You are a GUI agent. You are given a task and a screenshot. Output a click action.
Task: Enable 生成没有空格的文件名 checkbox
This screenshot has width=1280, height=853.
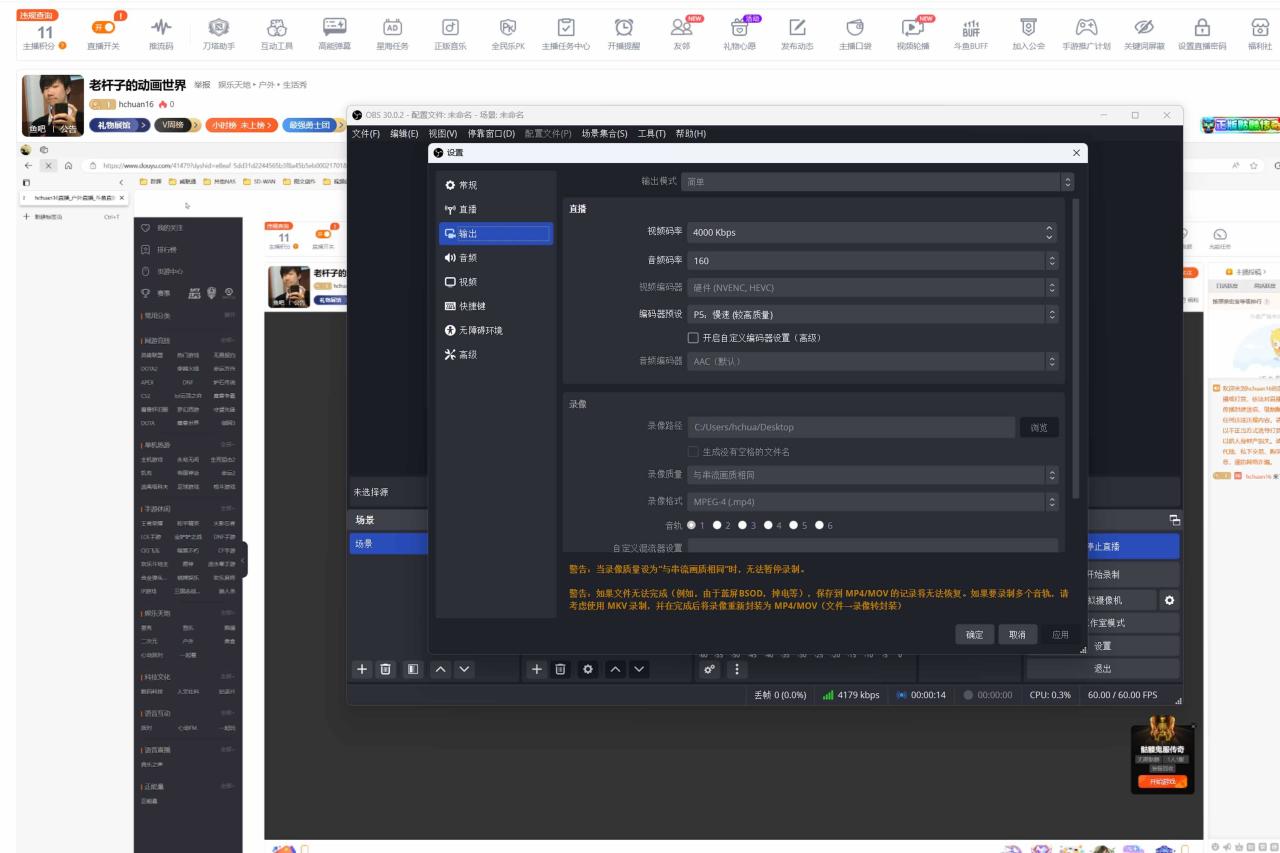click(693, 452)
